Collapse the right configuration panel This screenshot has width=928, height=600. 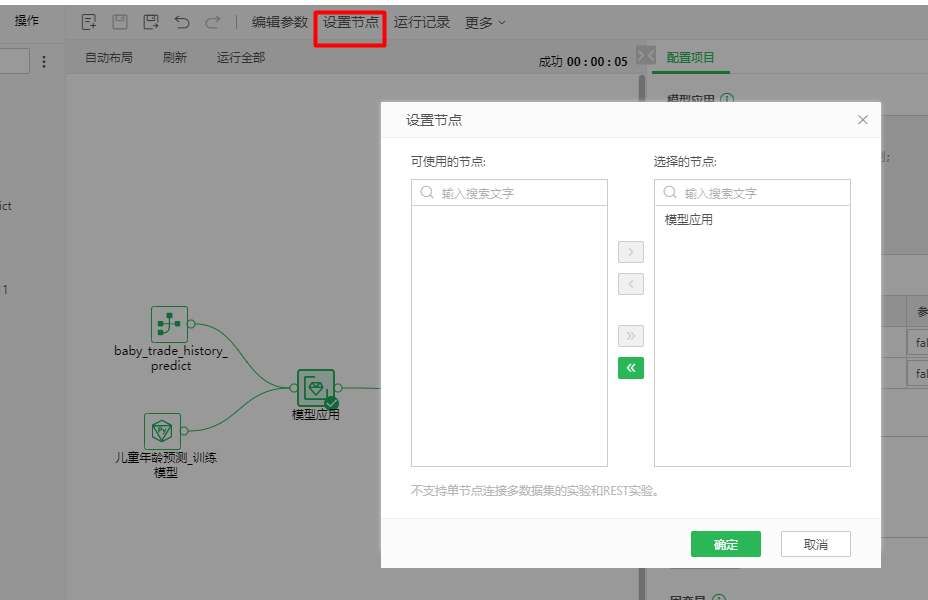pyautogui.click(x=646, y=56)
